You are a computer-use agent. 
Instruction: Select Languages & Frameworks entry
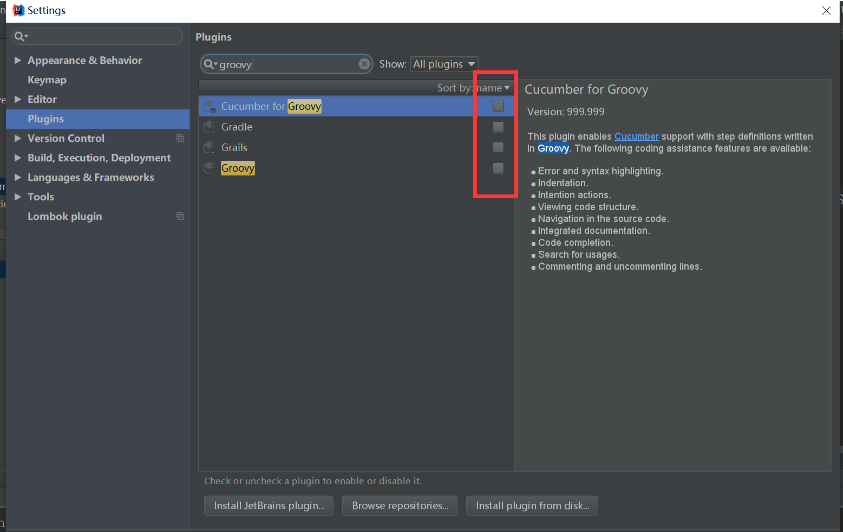(x=91, y=177)
